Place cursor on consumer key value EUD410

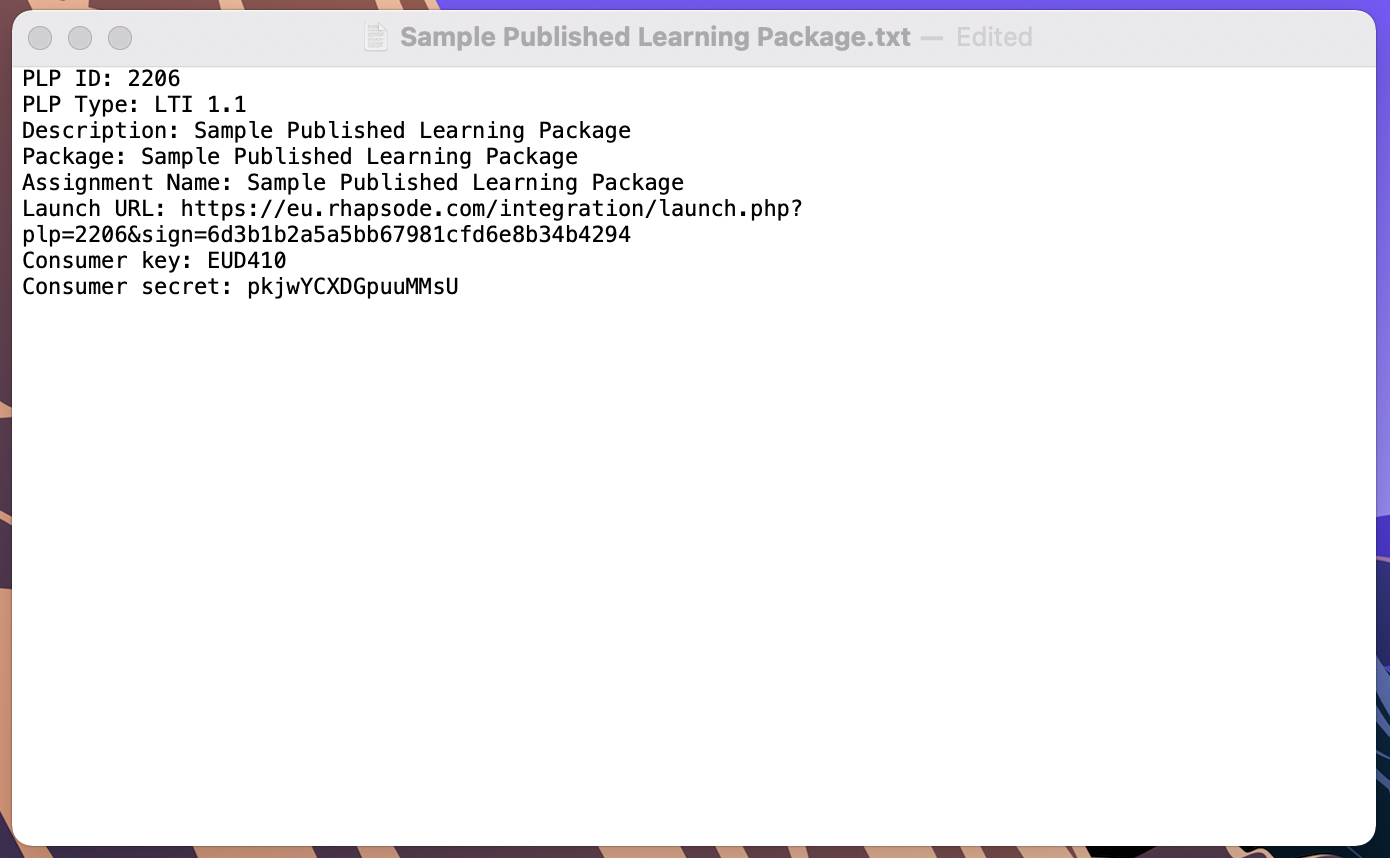[x=247, y=260]
